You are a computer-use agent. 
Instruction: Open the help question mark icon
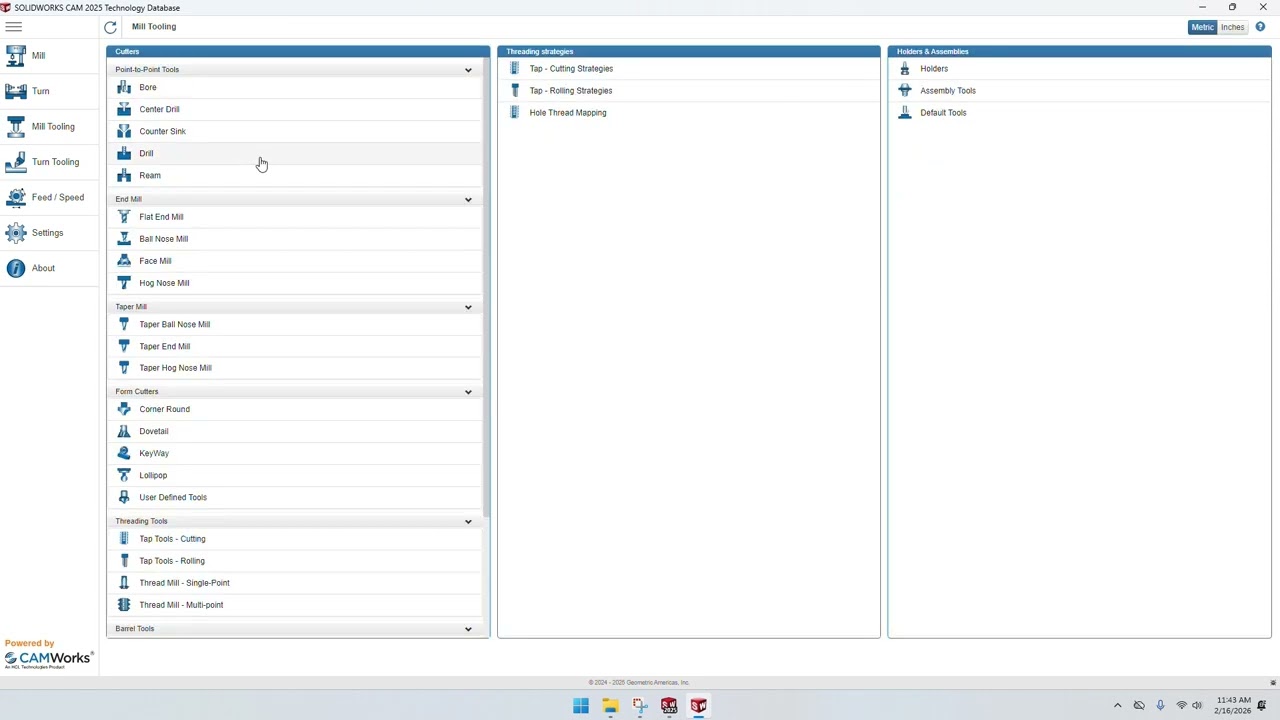tap(1259, 27)
